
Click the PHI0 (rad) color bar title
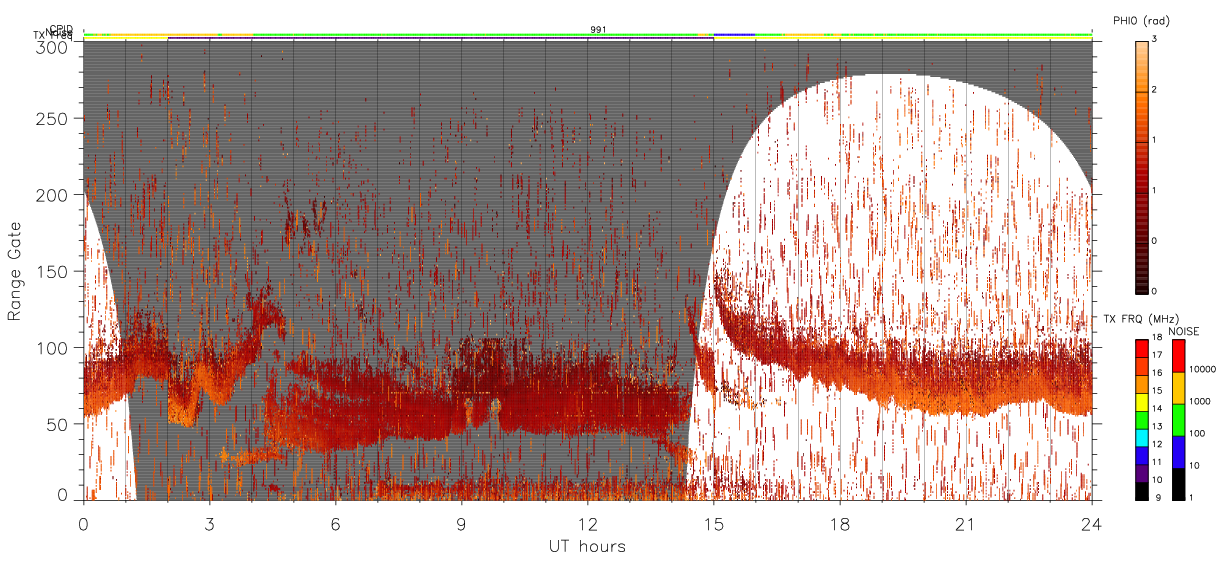1141,20
